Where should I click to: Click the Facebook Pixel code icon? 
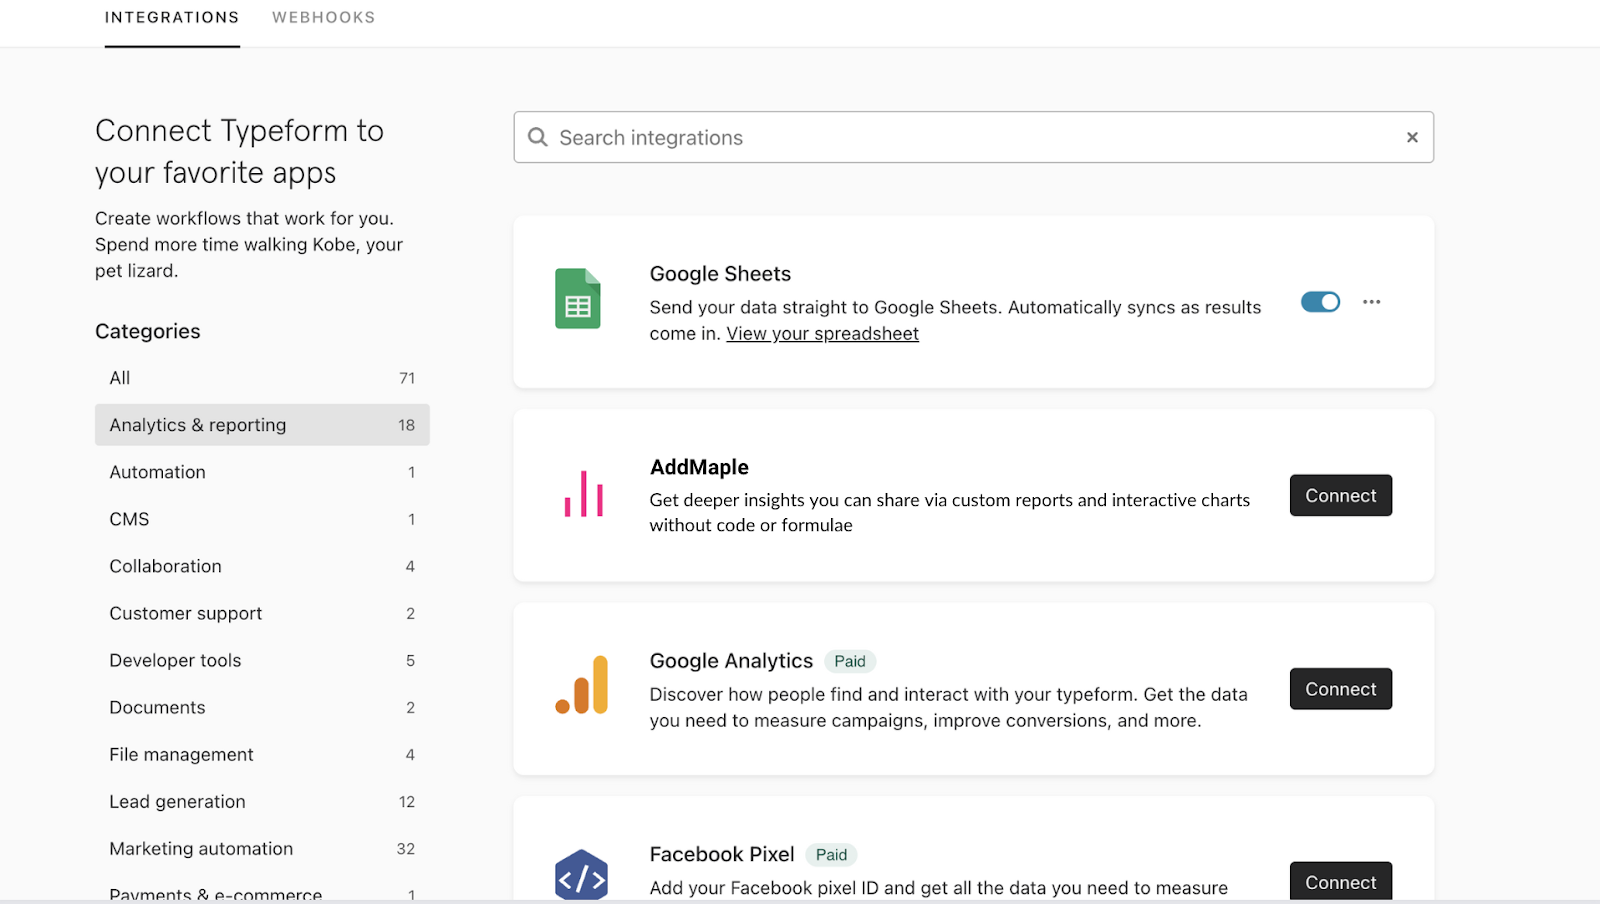coord(581,876)
